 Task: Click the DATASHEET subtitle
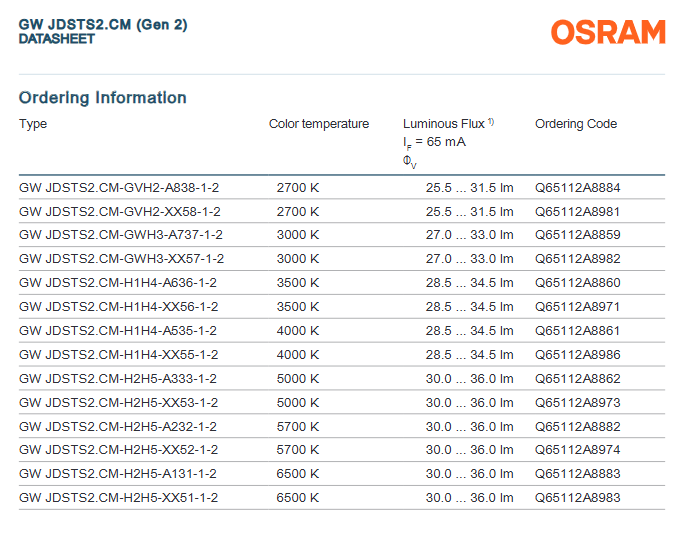[x=56, y=39]
